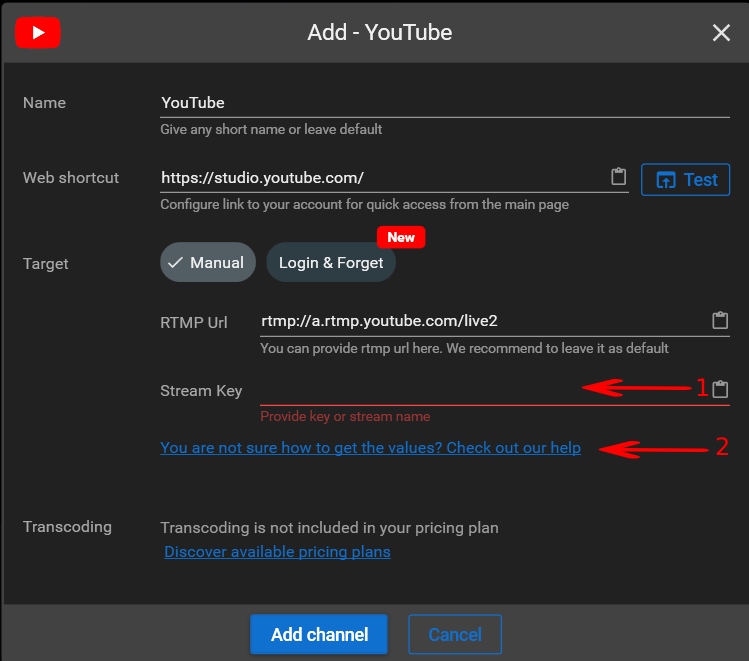The width and height of the screenshot is (749, 661).
Task: Click the Add - YouTube dialog title
Action: tap(379, 33)
